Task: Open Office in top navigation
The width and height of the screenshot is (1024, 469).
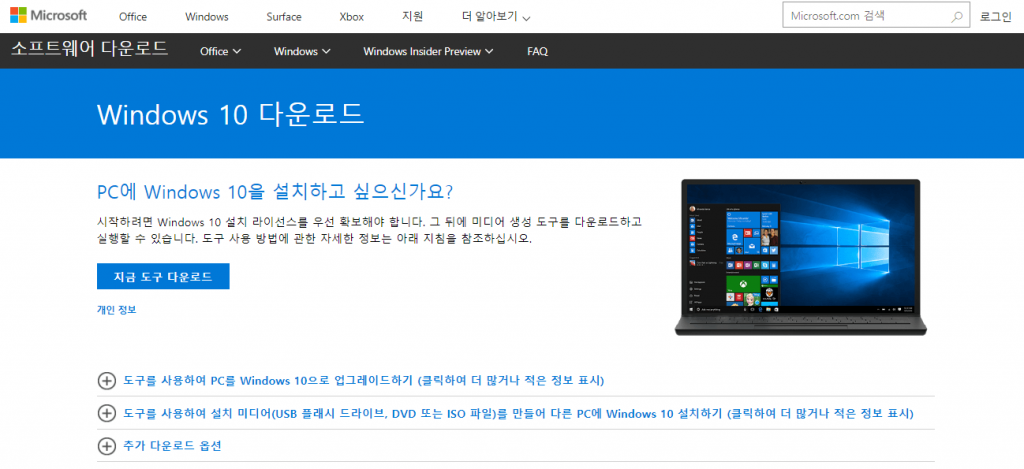Action: click(x=133, y=18)
